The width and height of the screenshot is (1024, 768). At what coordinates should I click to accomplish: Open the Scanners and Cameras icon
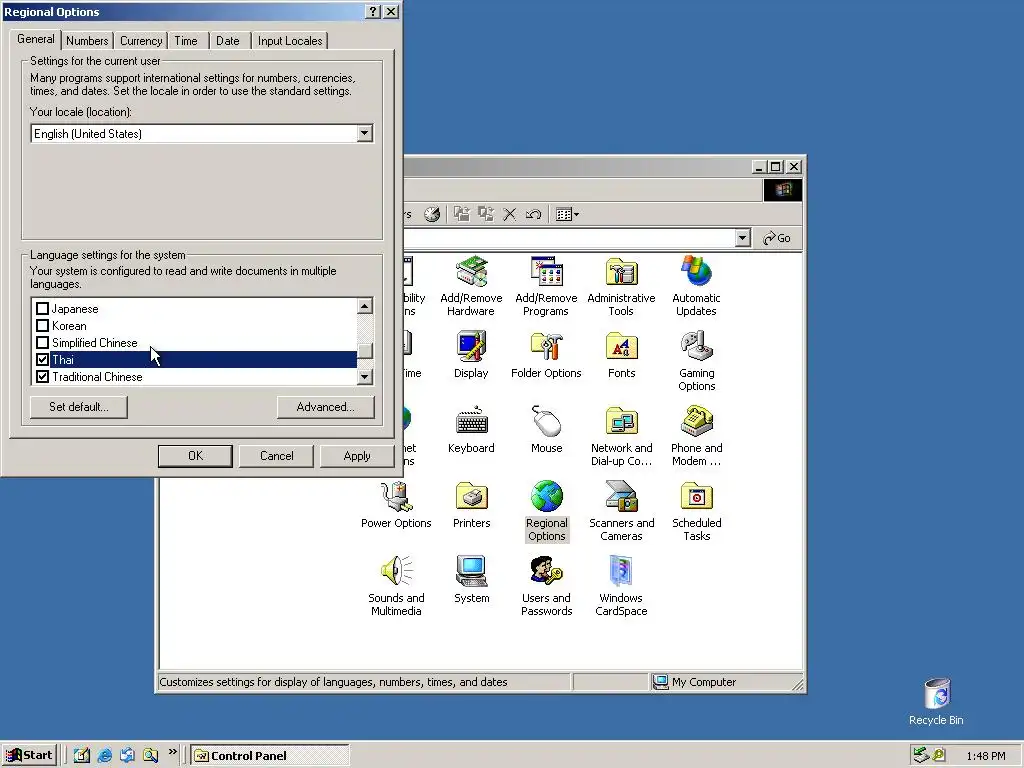coord(621,511)
